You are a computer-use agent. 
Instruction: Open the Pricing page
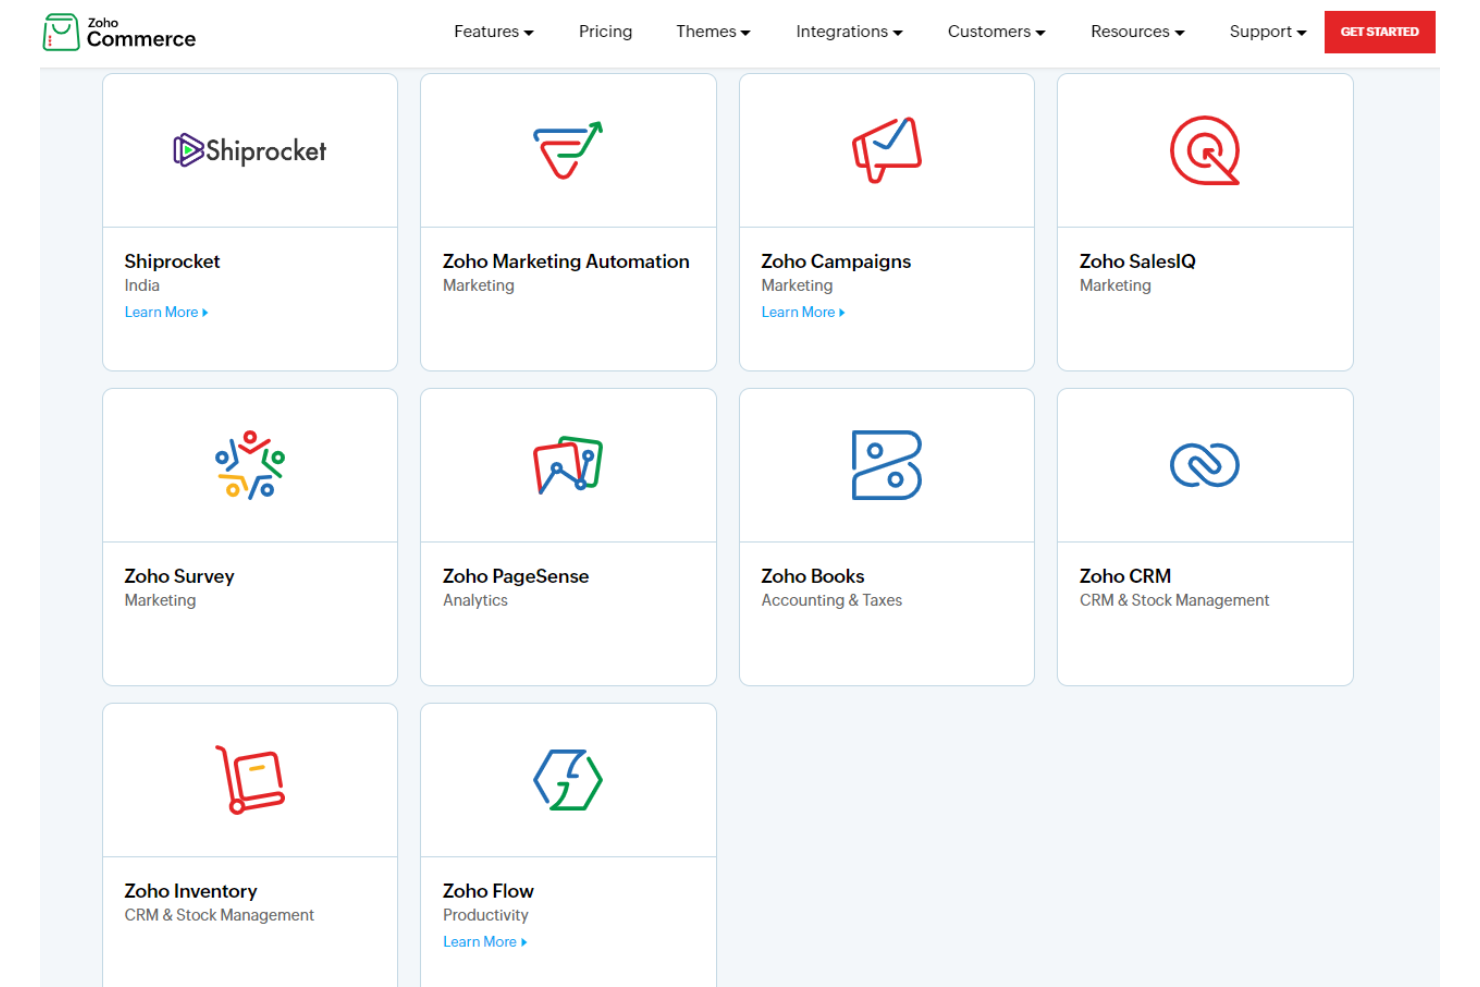605,31
